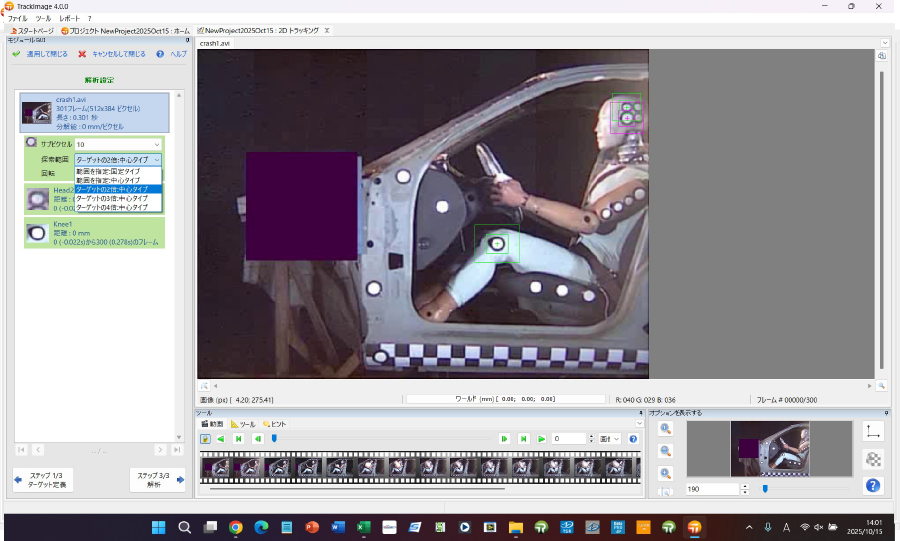Choose 範囲を指定:固定タイプ option in the list
Image resolution: width=900 pixels, height=541 pixels.
[x=112, y=172]
